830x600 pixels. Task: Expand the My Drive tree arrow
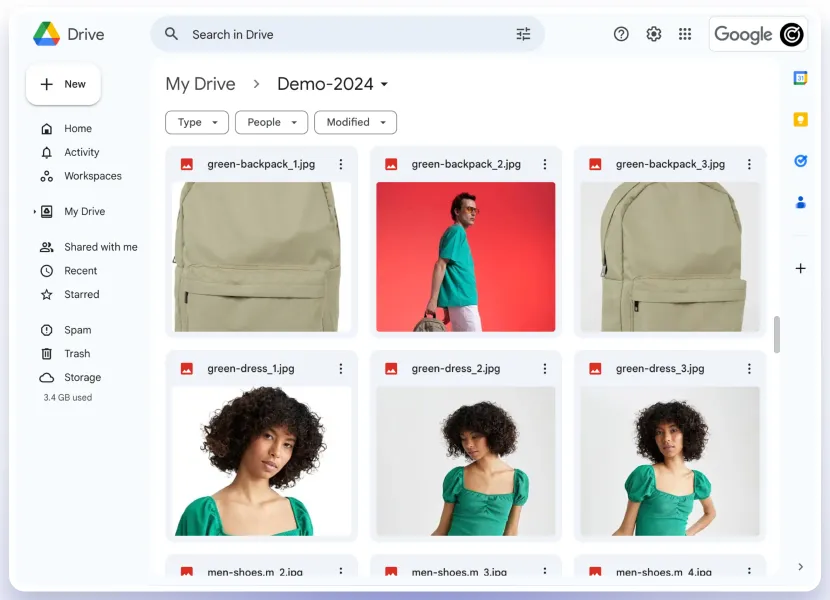click(x=34, y=212)
